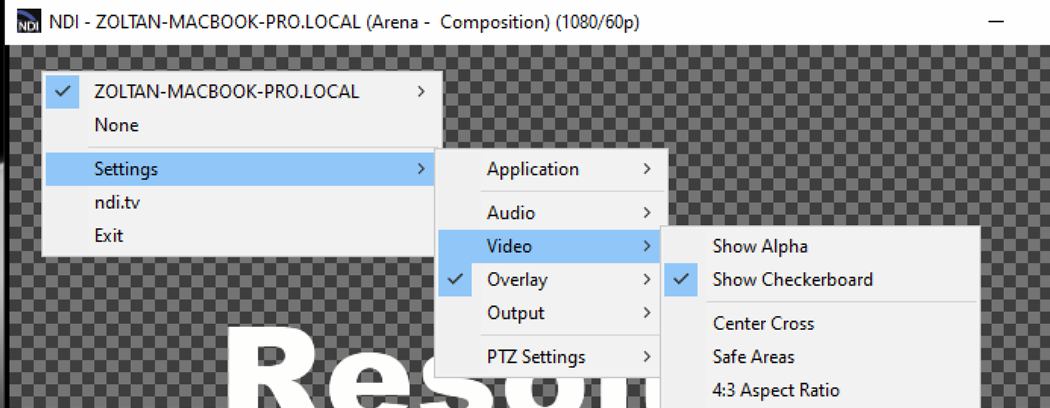Enable the Center Cross overlay
Image resolution: width=1050 pixels, height=408 pixels.
(x=763, y=324)
